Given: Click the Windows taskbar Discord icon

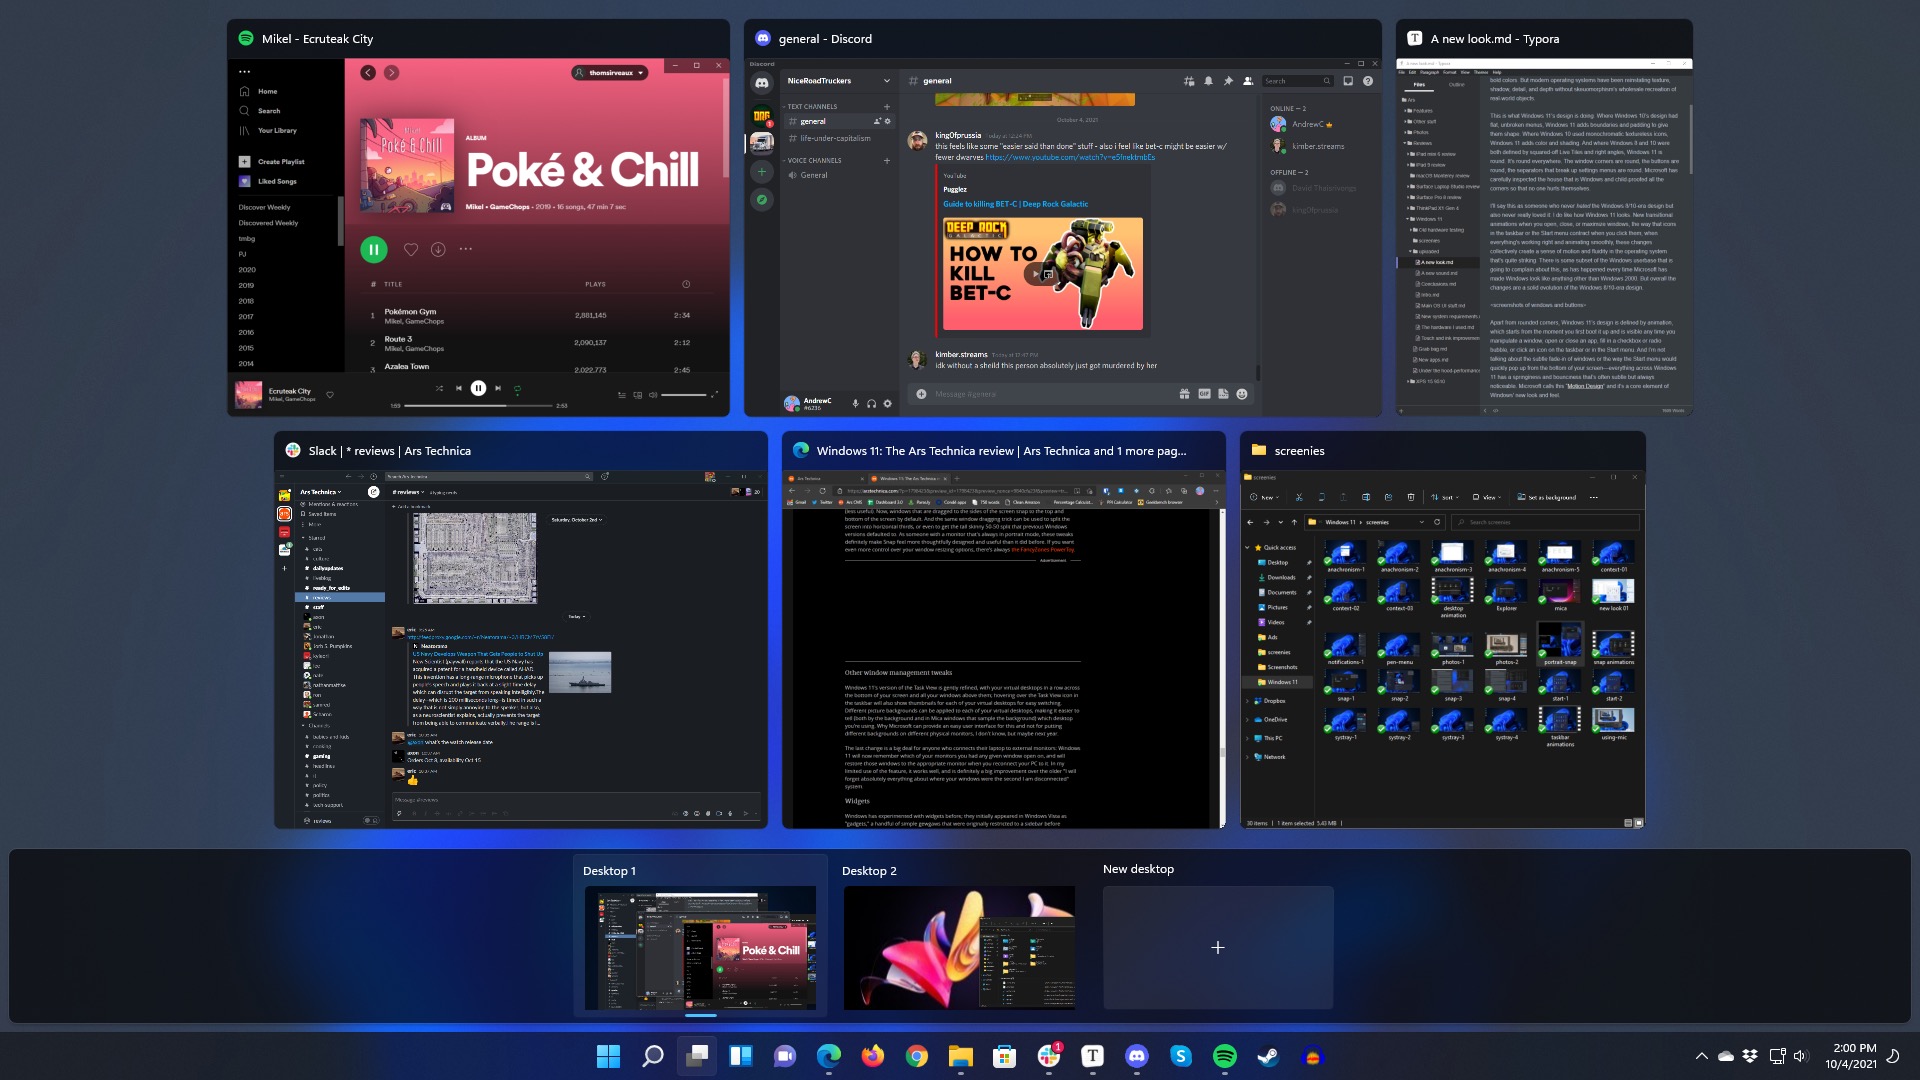Looking at the screenshot, I should [1135, 1055].
